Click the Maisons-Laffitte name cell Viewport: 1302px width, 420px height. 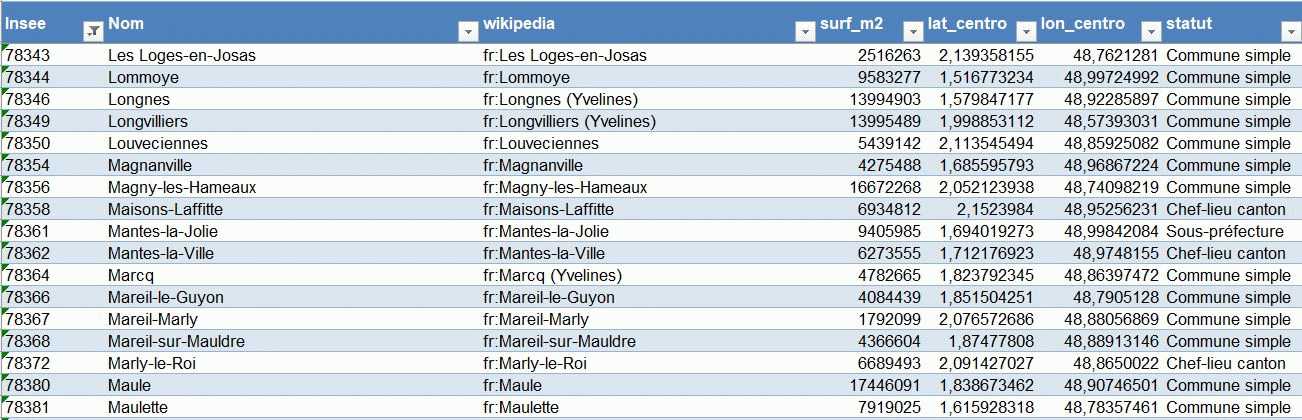165,209
